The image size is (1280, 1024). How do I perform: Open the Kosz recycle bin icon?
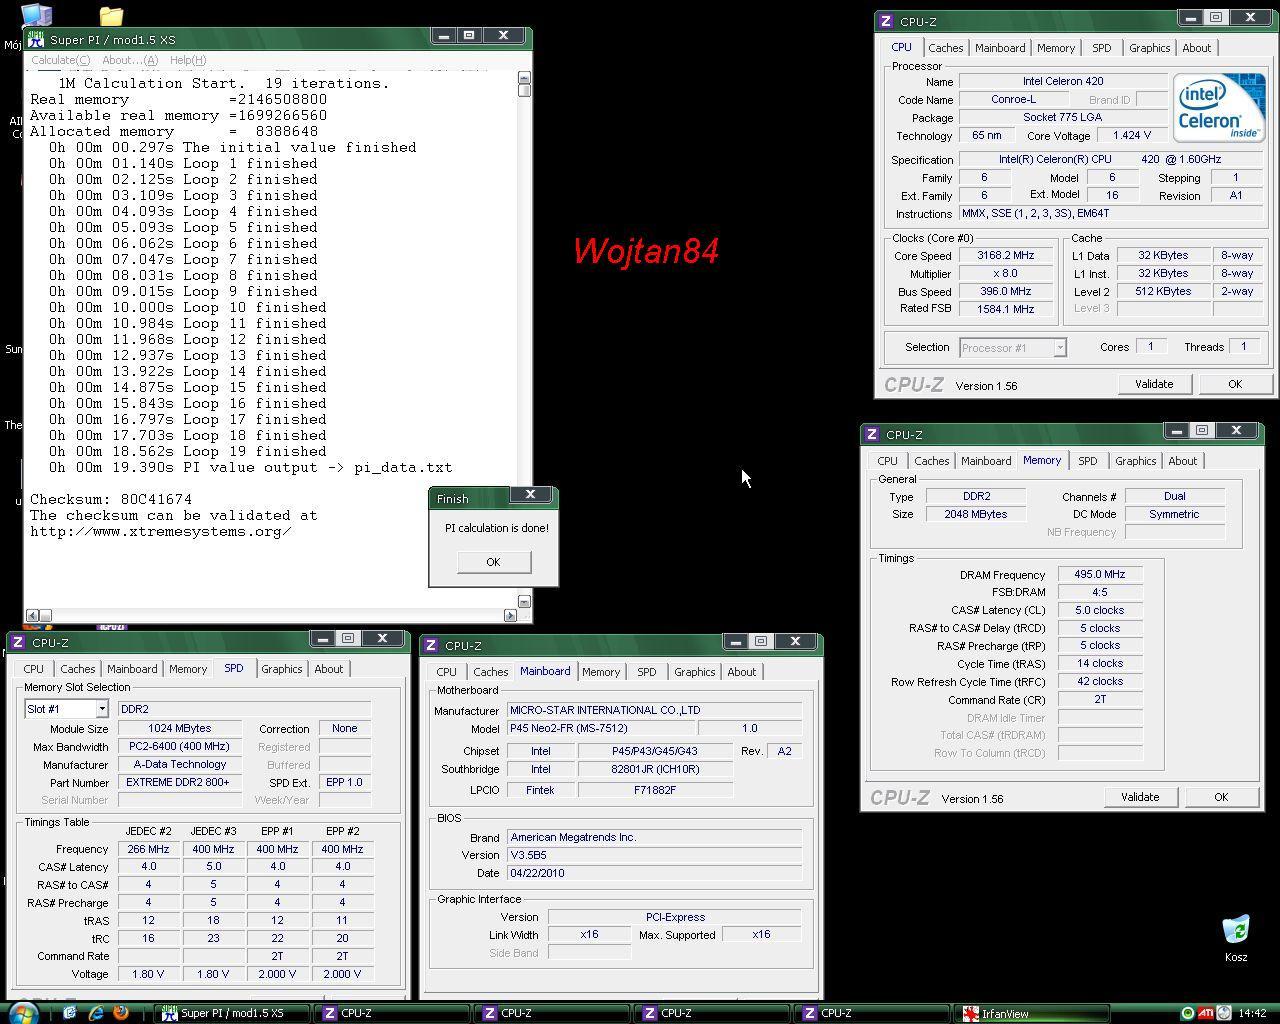click(x=1236, y=938)
